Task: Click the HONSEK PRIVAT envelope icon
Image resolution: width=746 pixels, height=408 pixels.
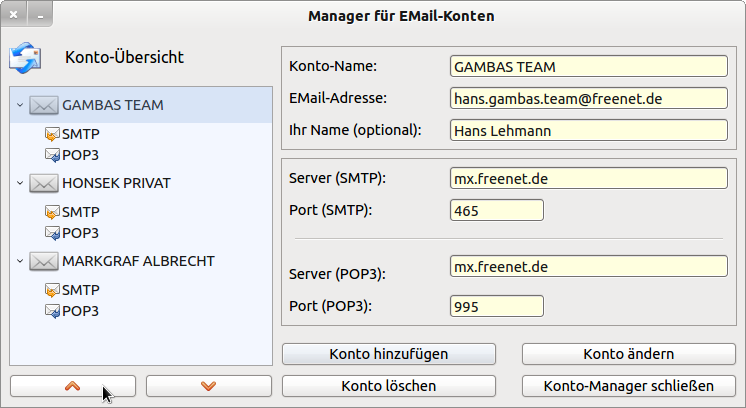Action: [43, 183]
